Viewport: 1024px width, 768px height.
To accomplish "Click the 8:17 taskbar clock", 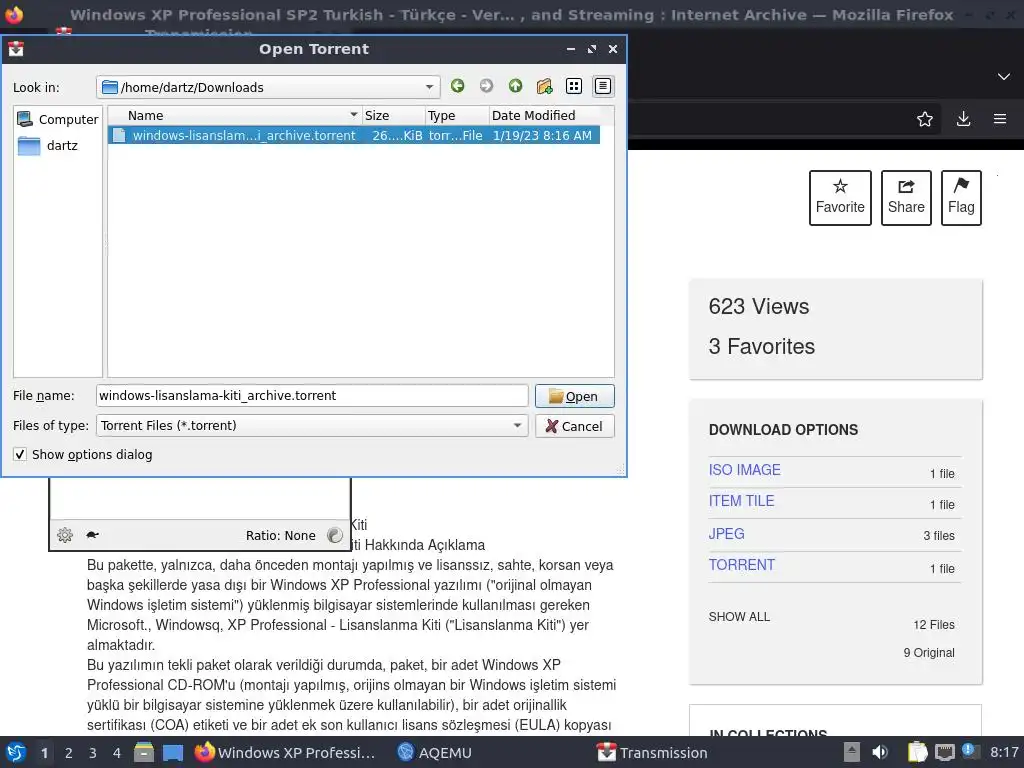I will [1004, 752].
